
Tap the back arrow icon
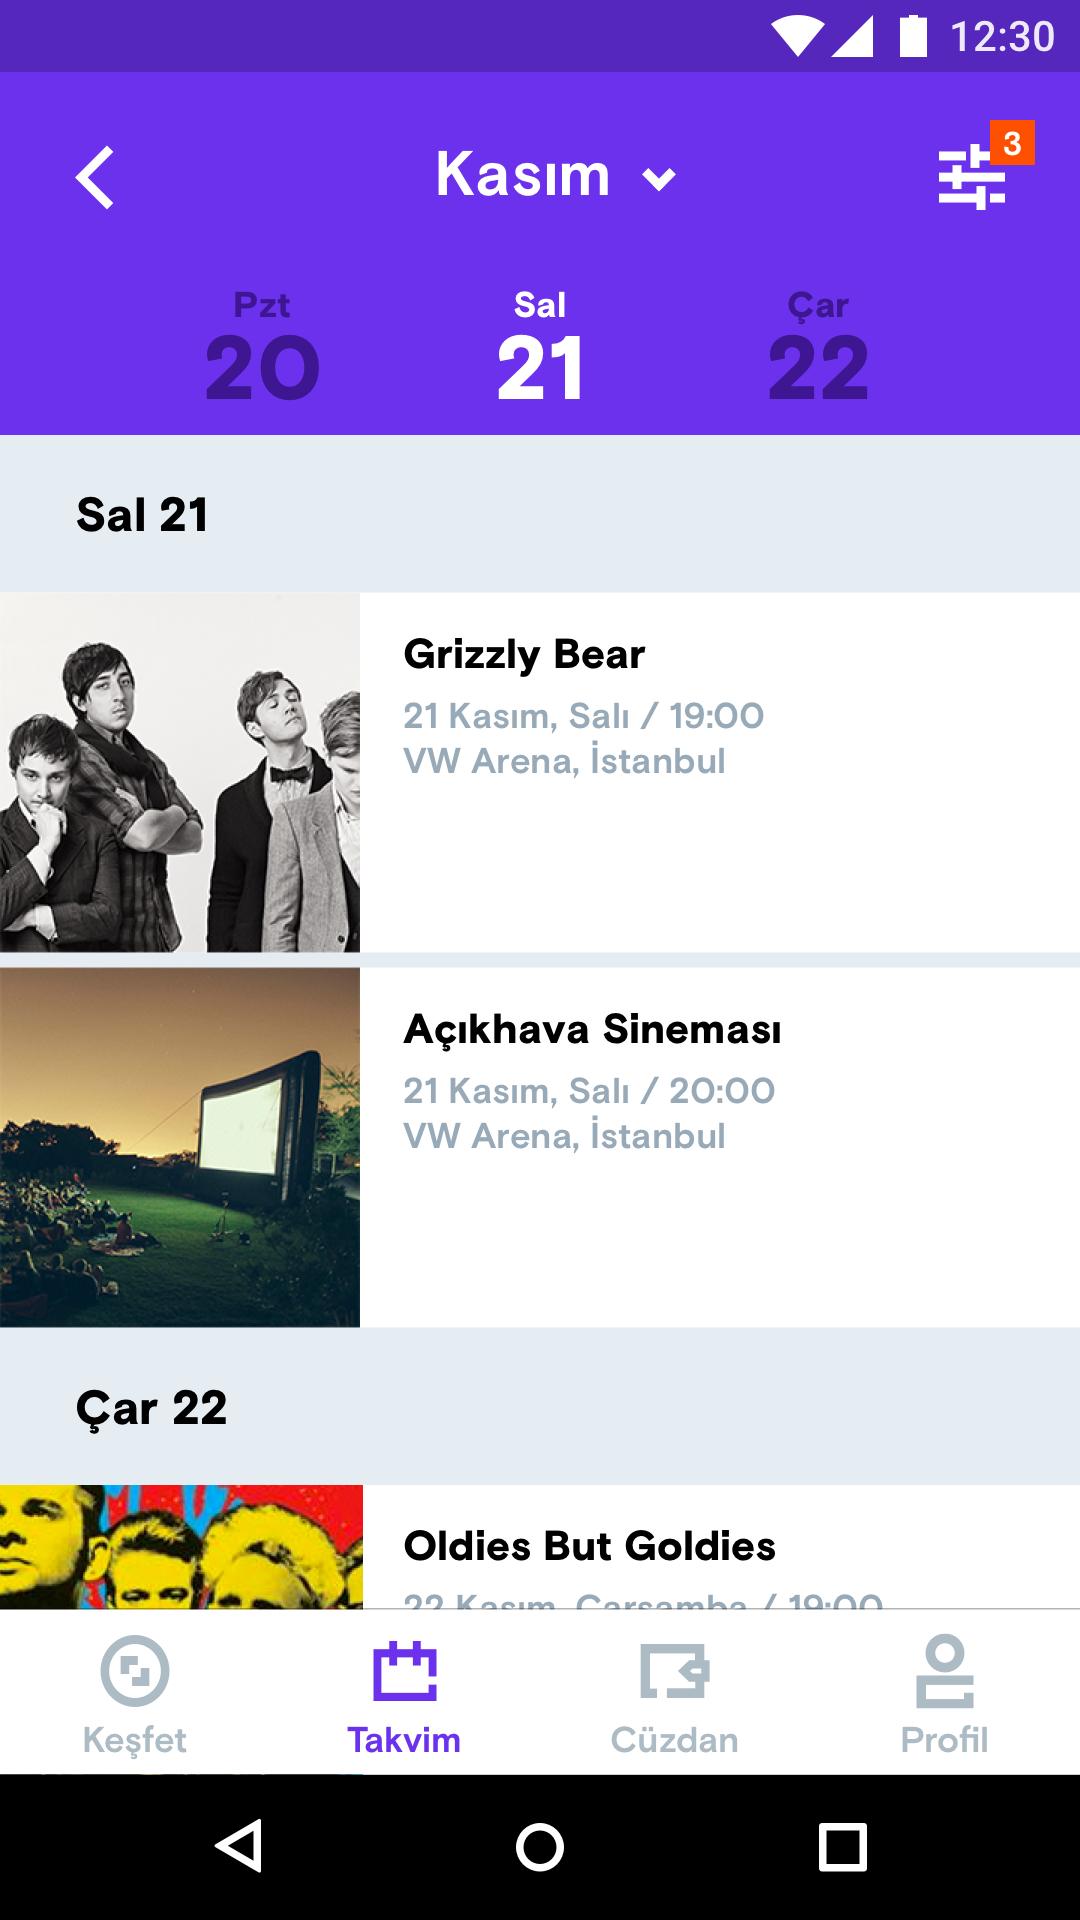click(95, 178)
